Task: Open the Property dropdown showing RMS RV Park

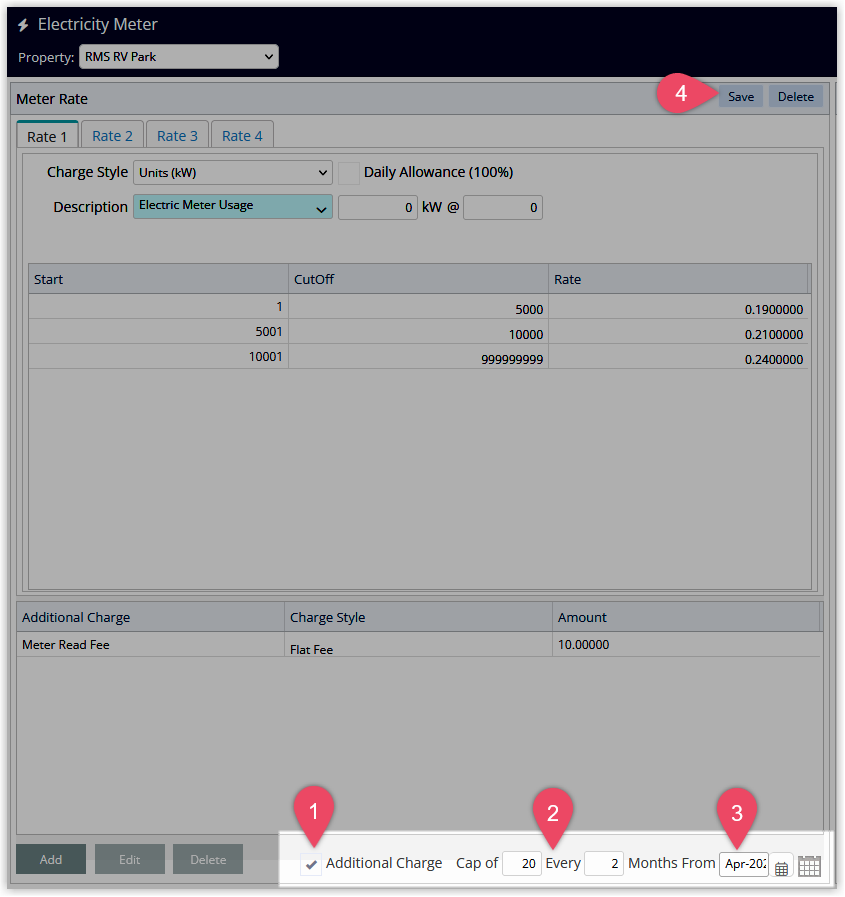Action: [178, 57]
